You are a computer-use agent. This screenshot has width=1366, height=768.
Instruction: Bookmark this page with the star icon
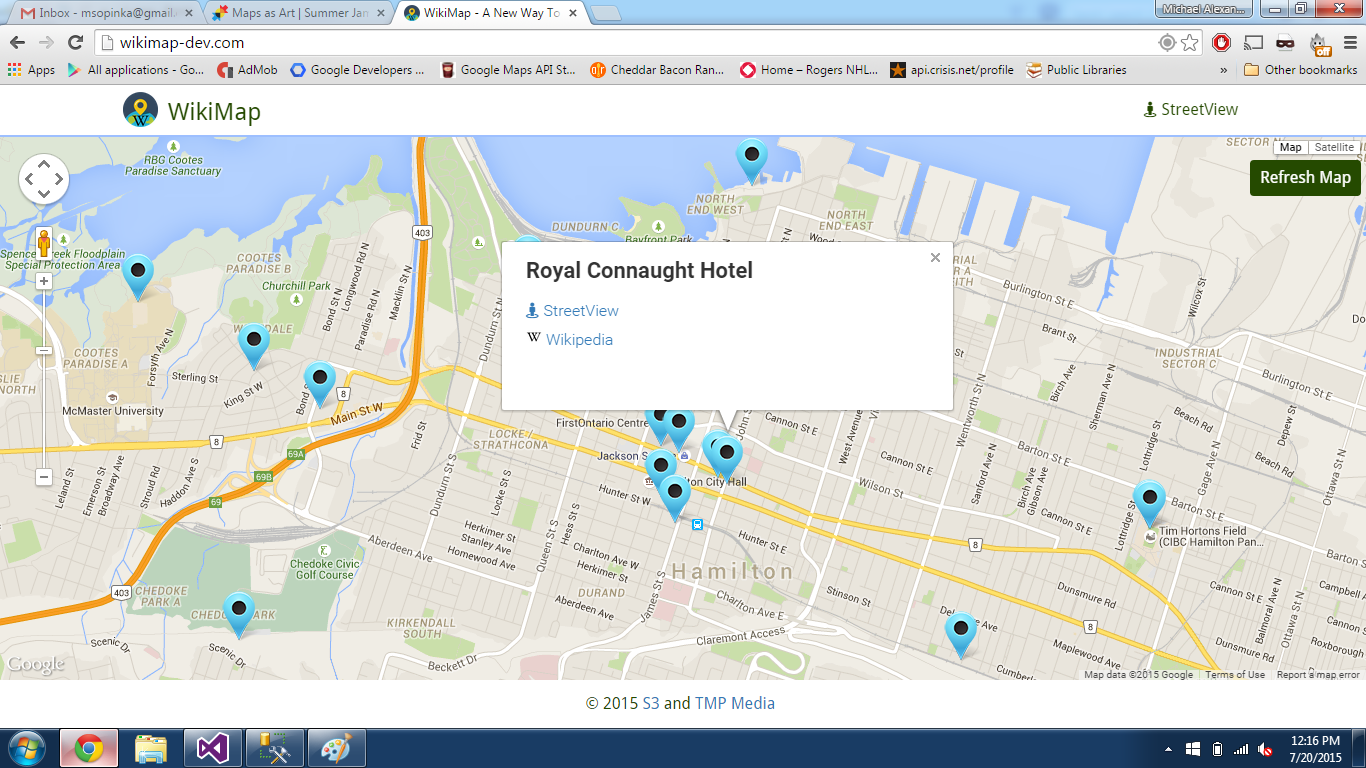[x=1189, y=42]
